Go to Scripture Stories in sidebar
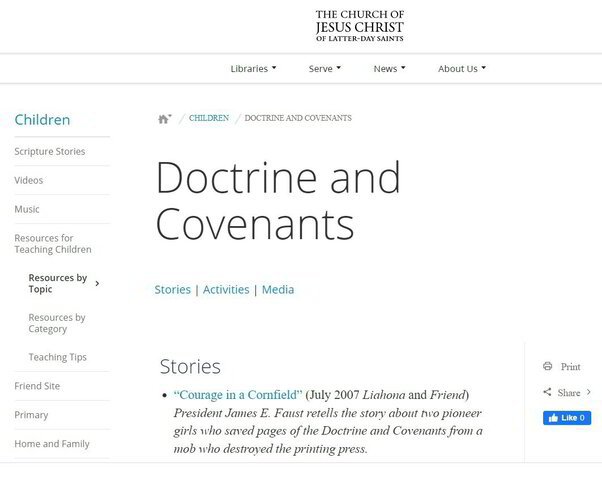The height and width of the screenshot is (480, 602). pos(50,151)
